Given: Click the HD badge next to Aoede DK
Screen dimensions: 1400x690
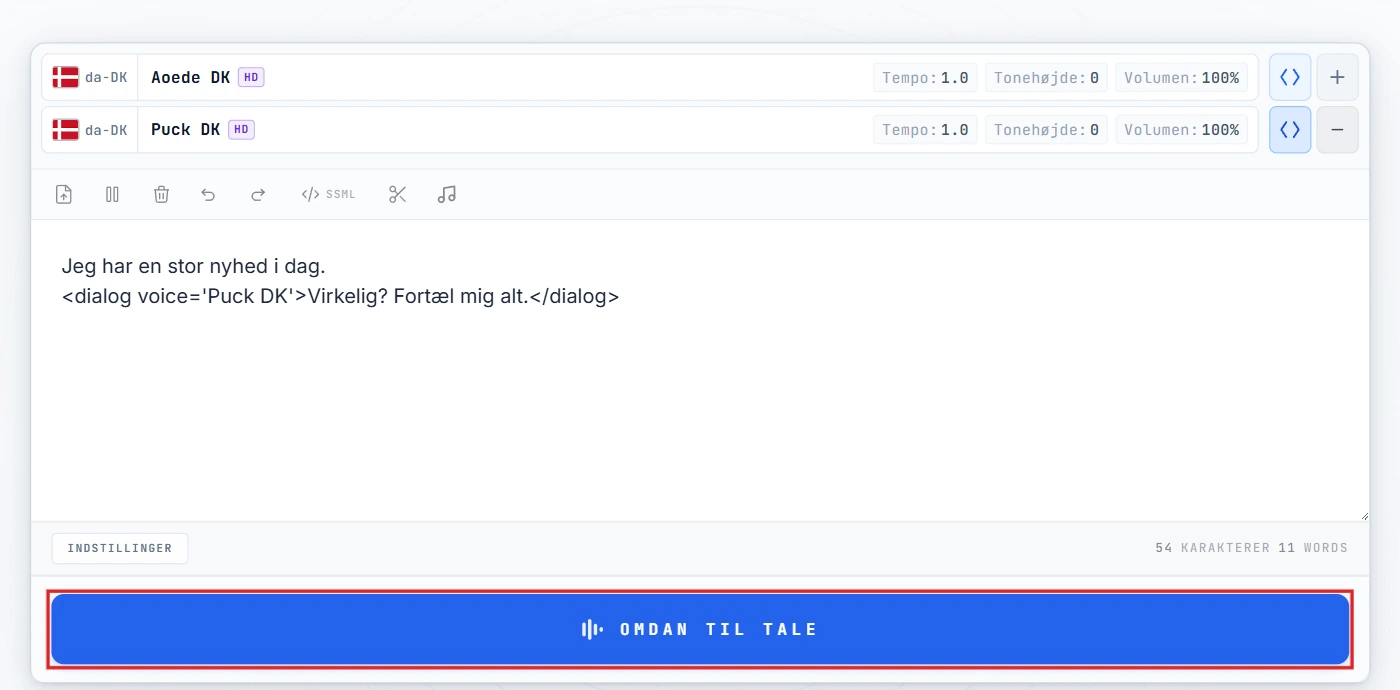Looking at the screenshot, I should [x=251, y=77].
